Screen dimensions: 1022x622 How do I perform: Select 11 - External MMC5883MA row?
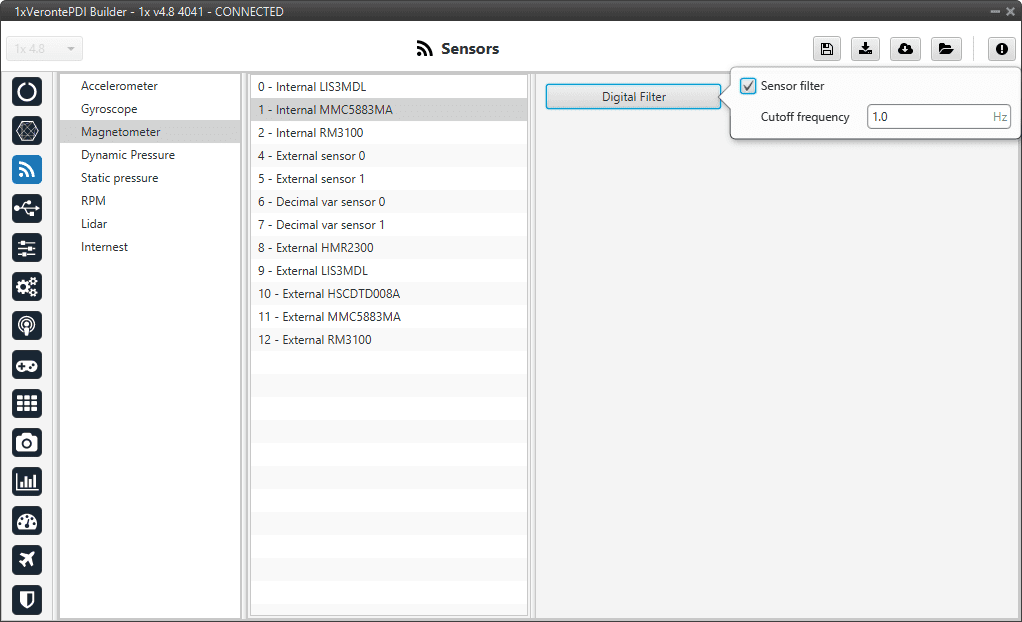[388, 317]
